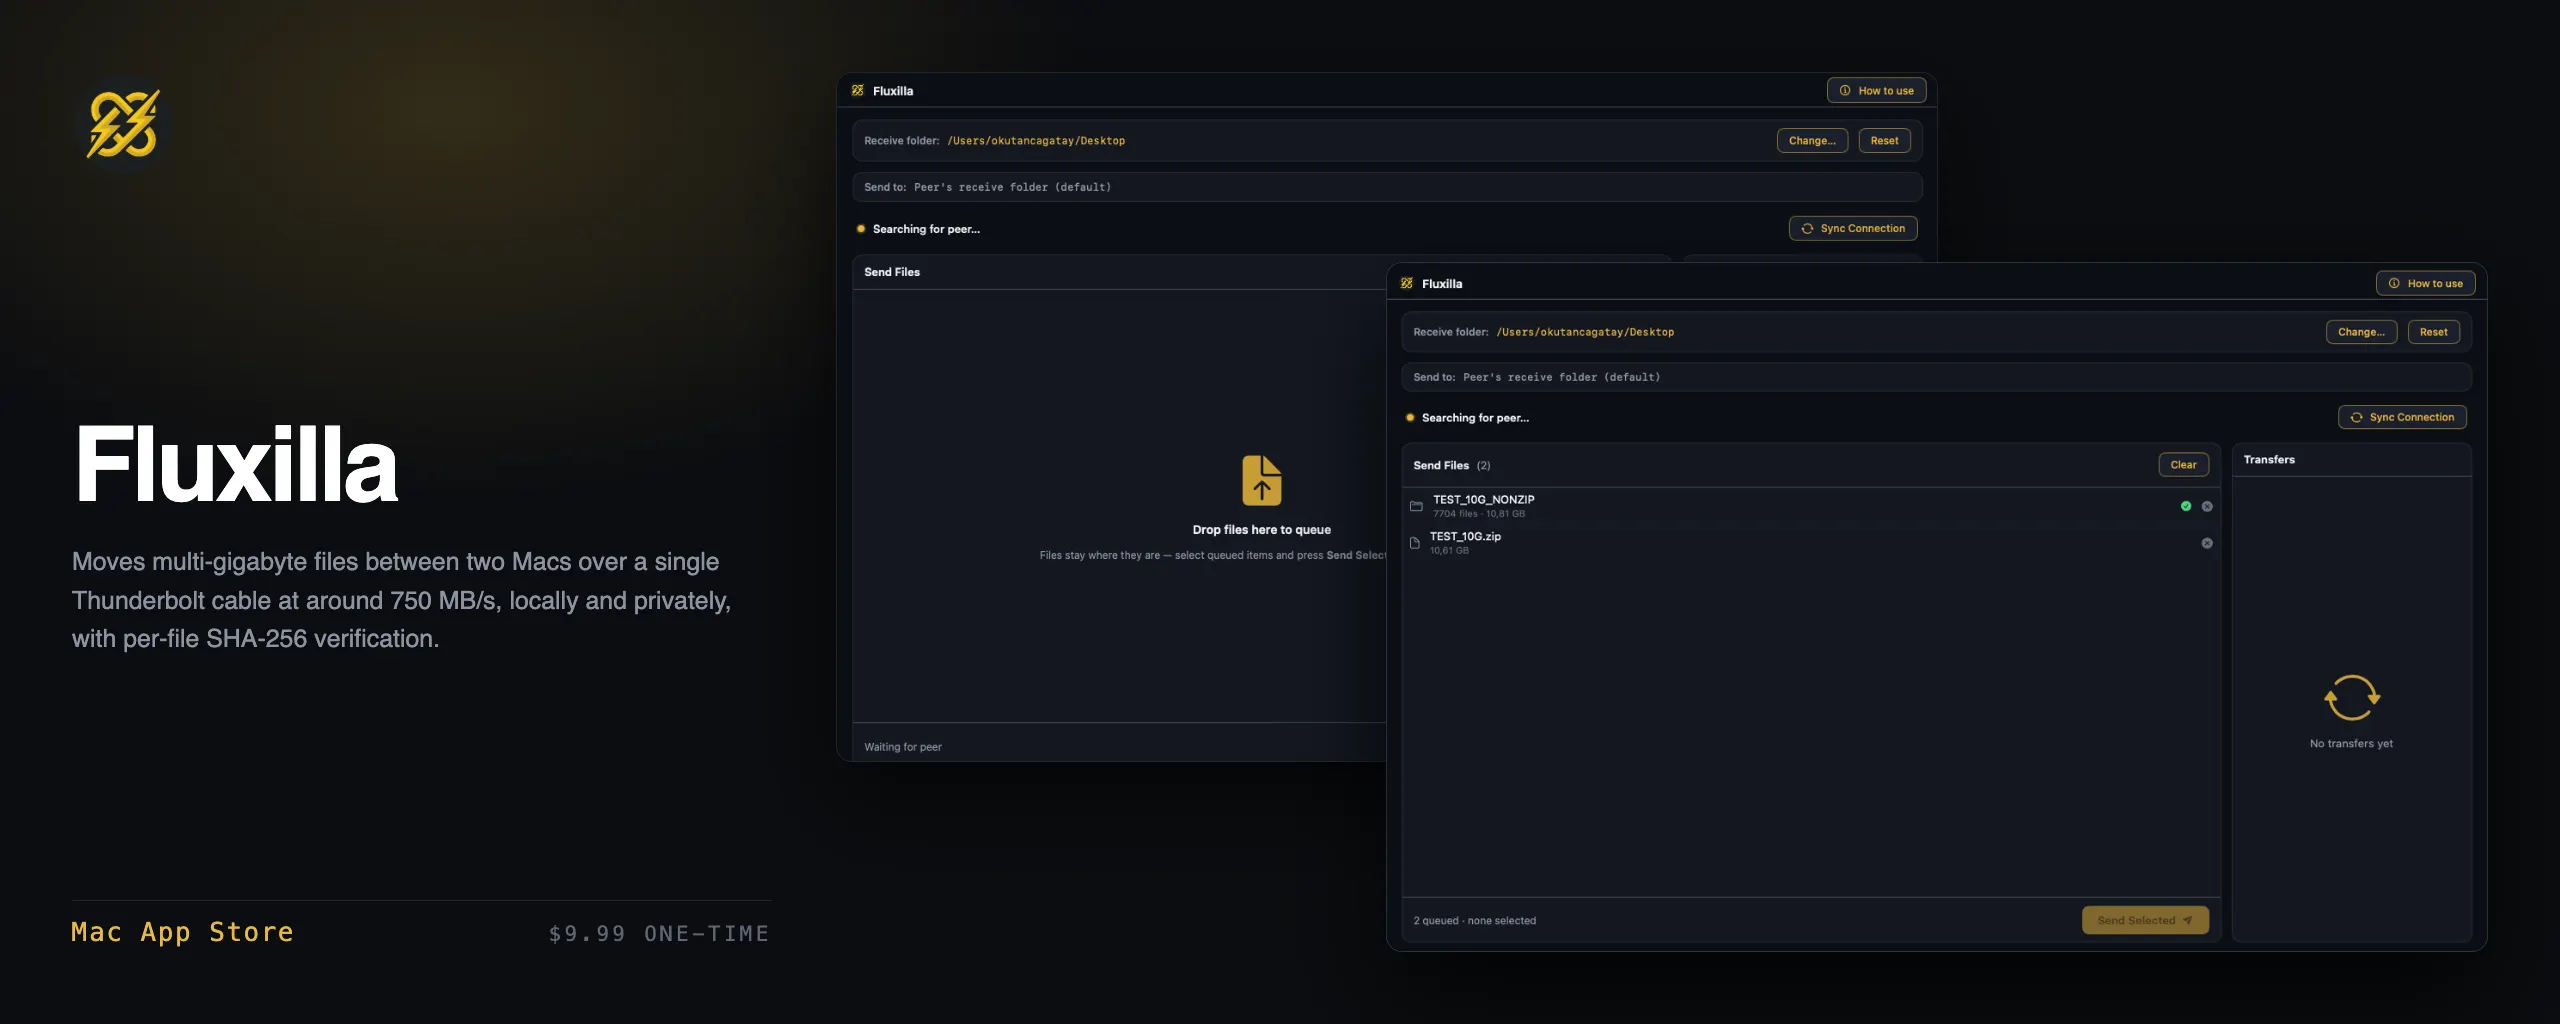2560x1024 pixels.
Task: Click the "7704 files · 10,81 GB" size text
Action: 1479,514
